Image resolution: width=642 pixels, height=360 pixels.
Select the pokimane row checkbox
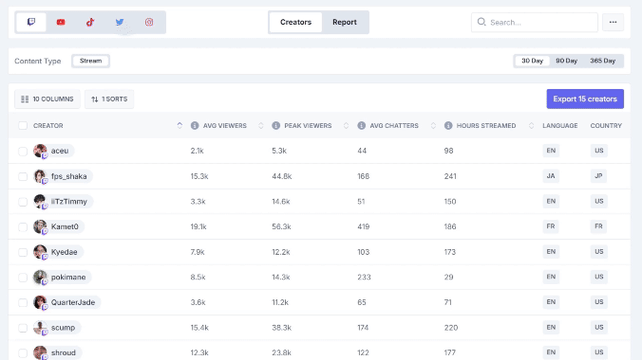(x=23, y=277)
